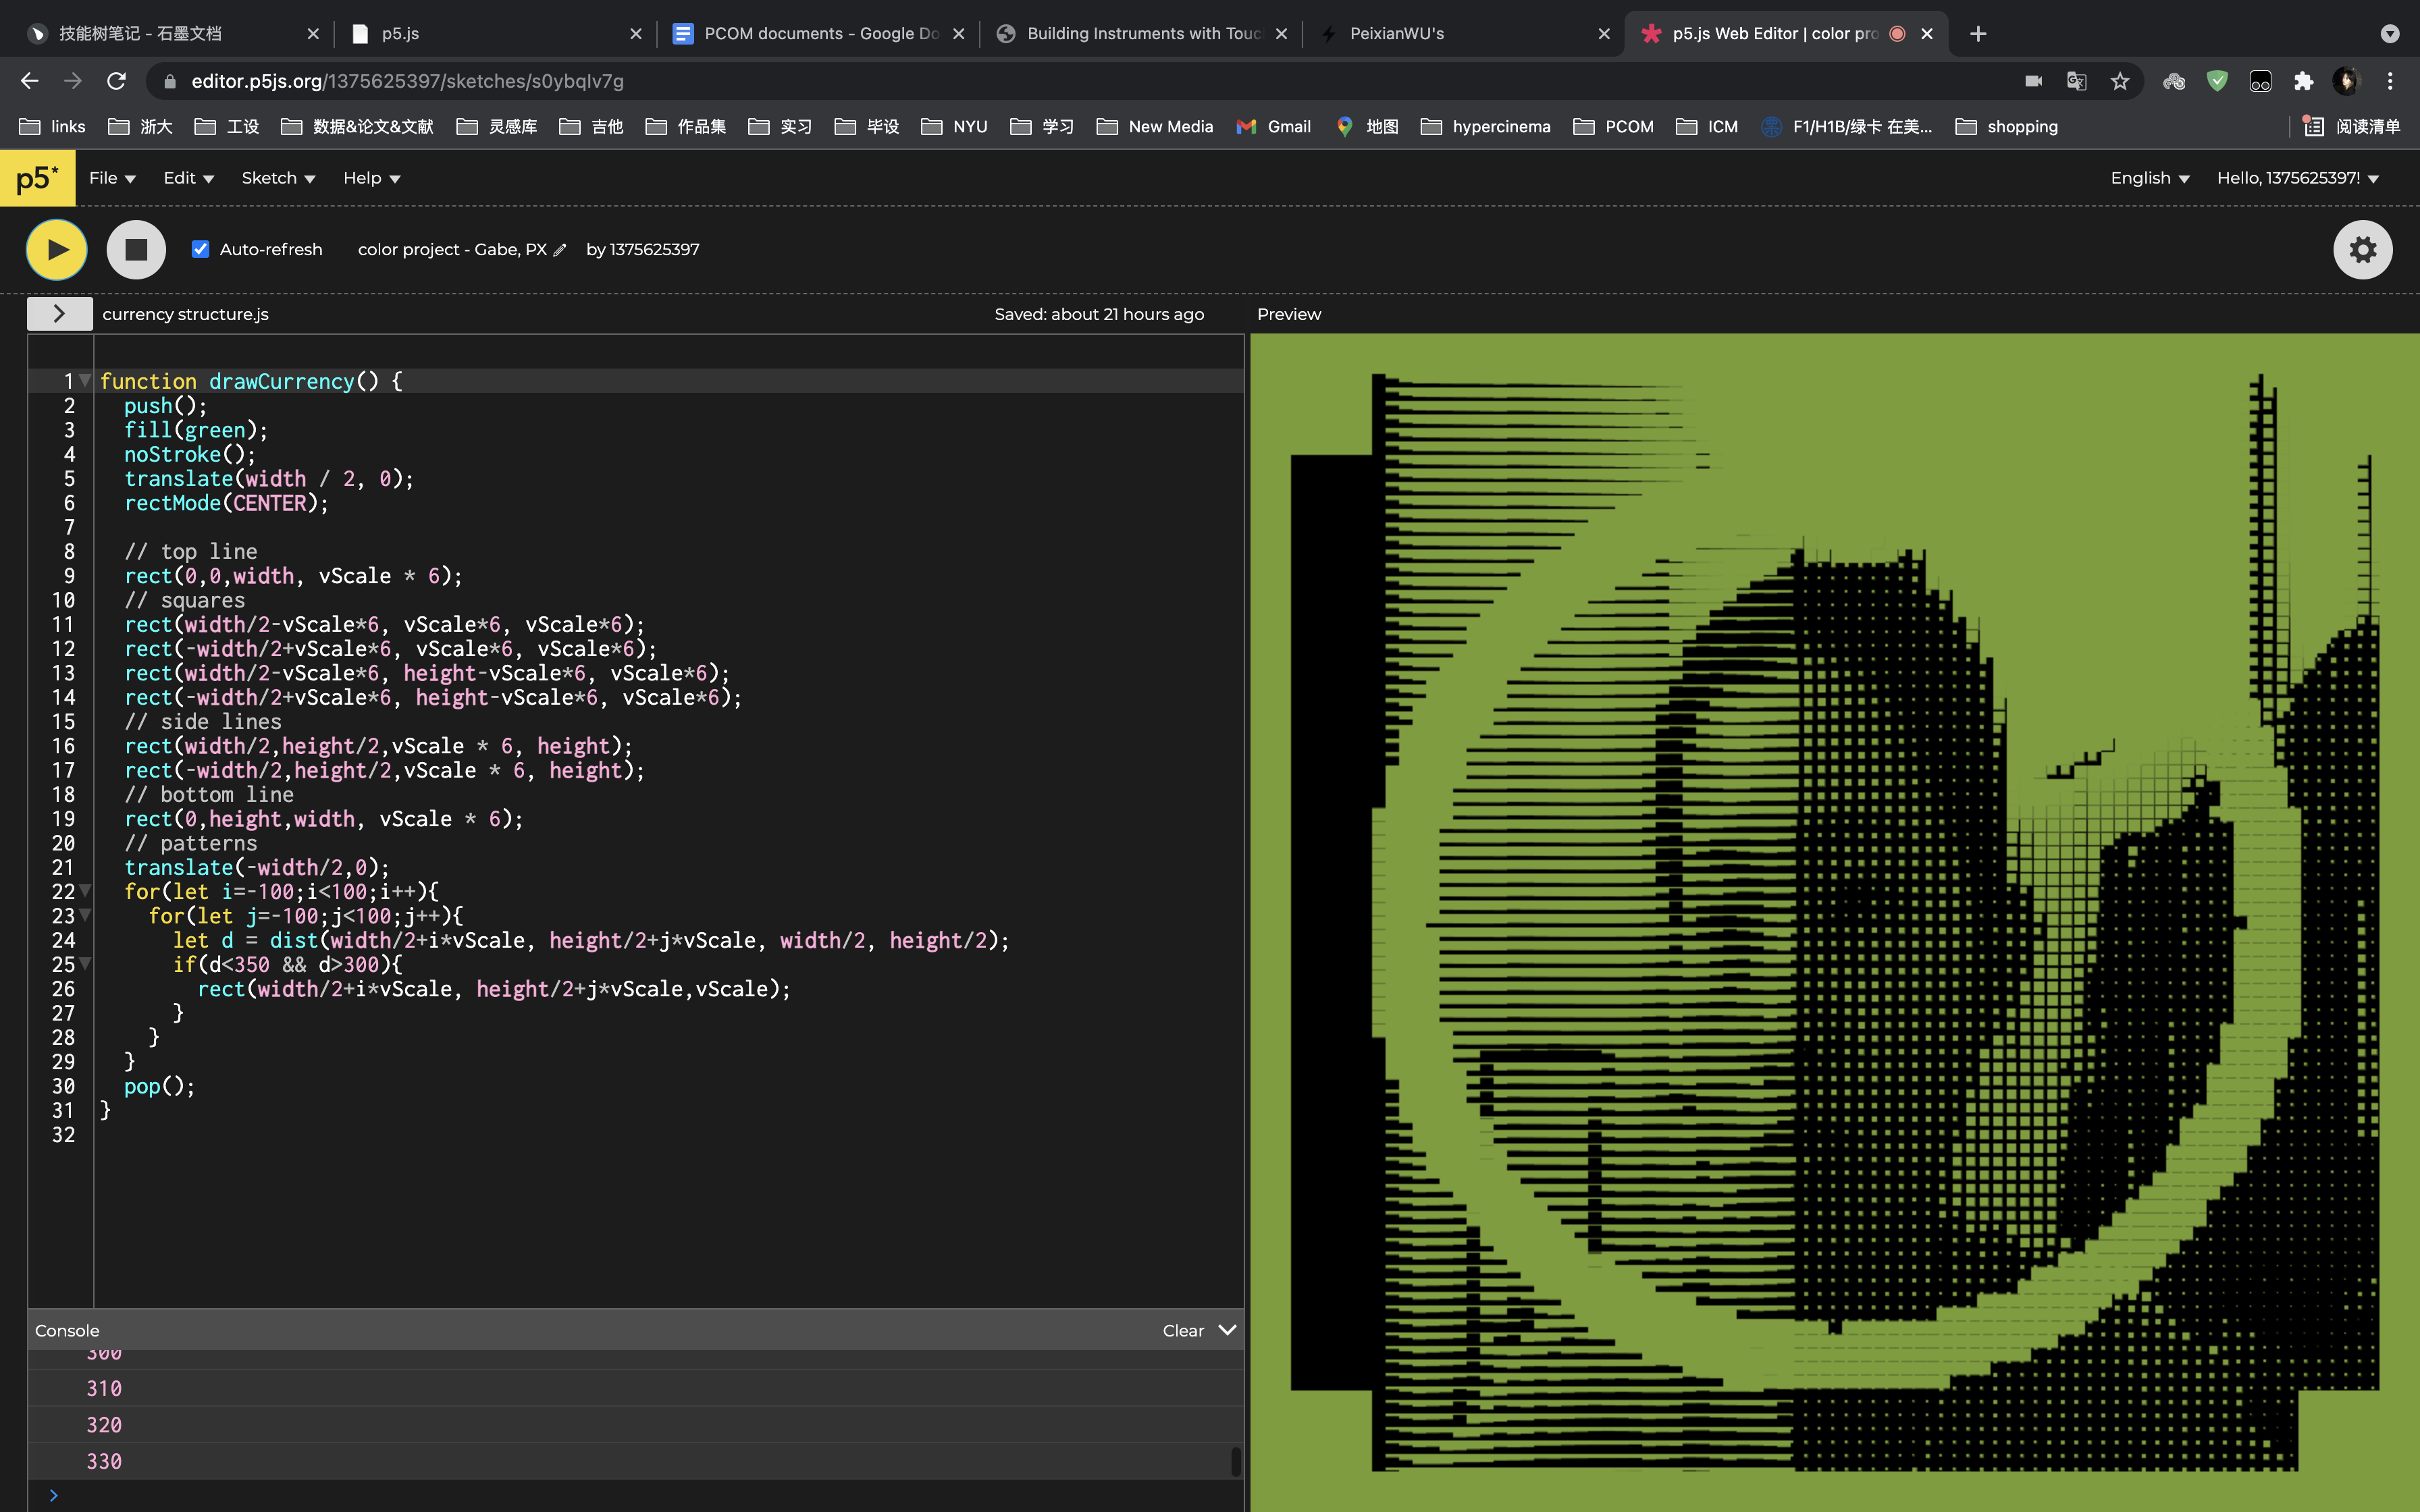The height and width of the screenshot is (1512, 2420).
Task: Go to the p5 logo home
Action: click(x=37, y=178)
